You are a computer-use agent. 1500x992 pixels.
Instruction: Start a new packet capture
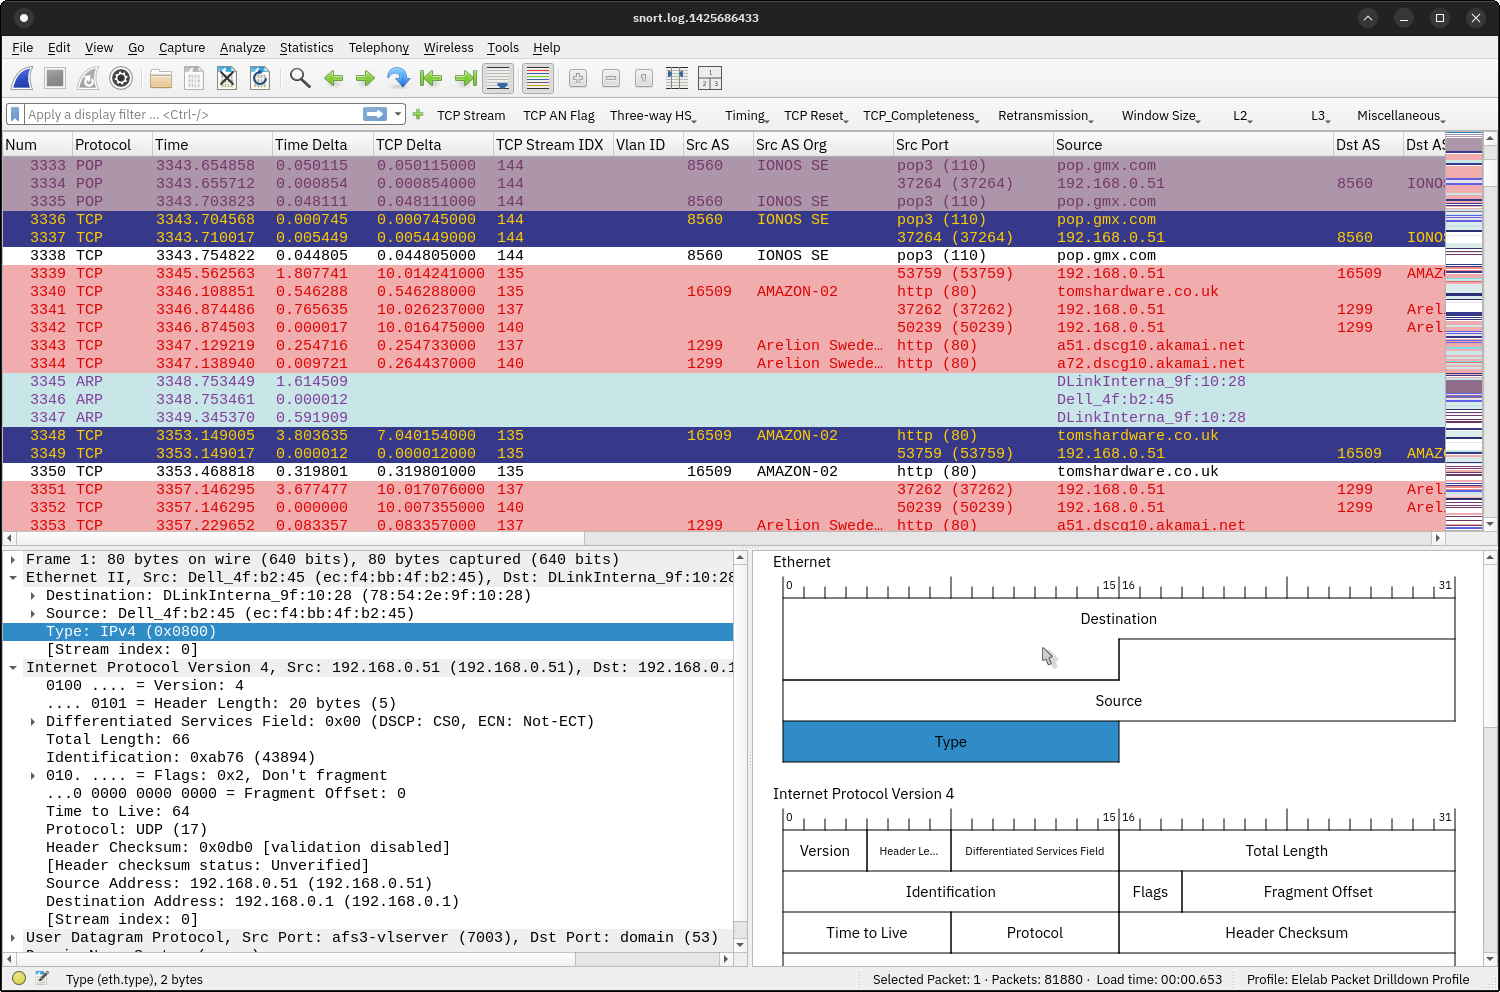point(21,78)
